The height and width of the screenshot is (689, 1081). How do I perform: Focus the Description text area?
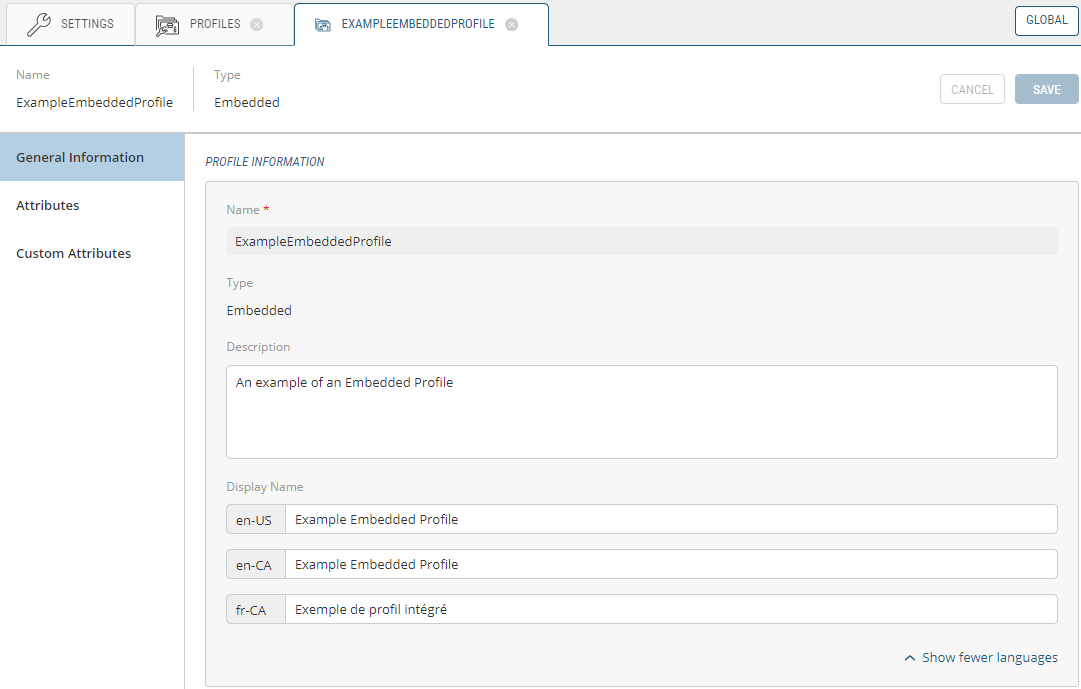pyautogui.click(x=641, y=412)
